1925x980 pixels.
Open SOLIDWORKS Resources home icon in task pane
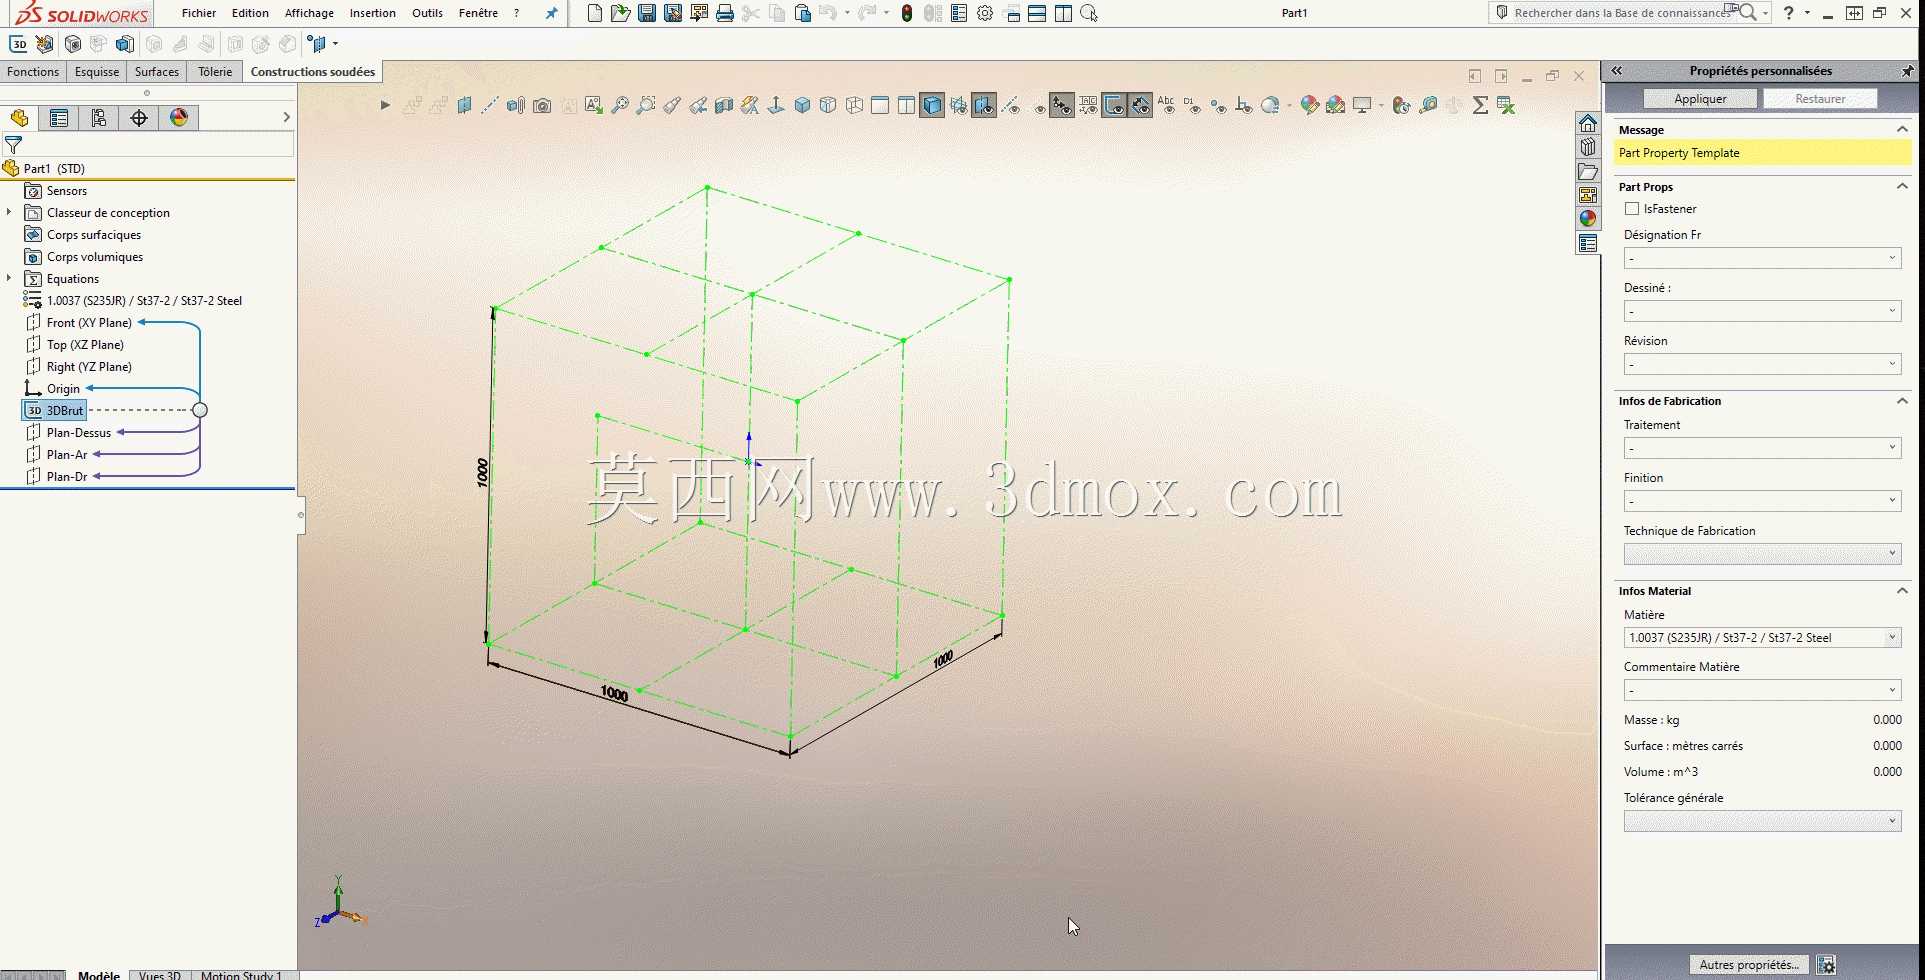(1588, 123)
